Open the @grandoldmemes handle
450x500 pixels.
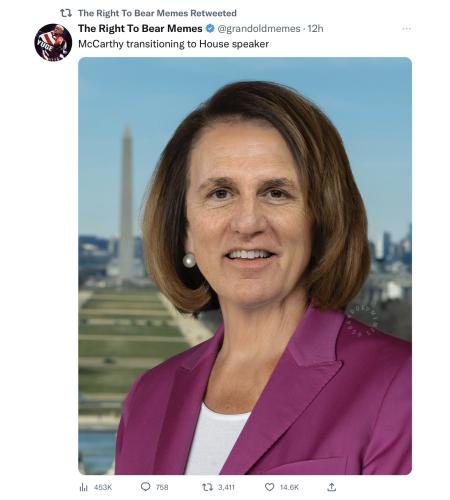[259, 29]
